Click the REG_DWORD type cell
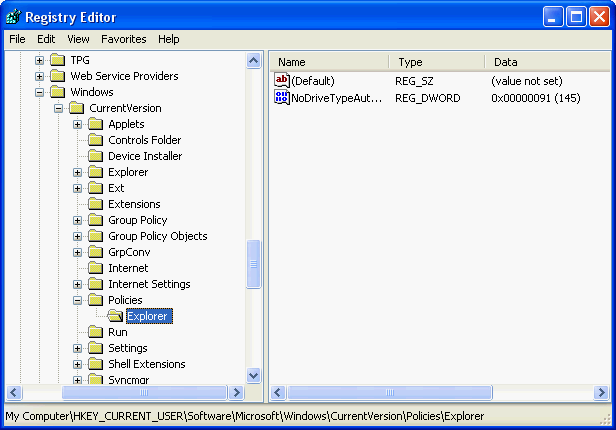The image size is (616, 430). pyautogui.click(x=427, y=98)
